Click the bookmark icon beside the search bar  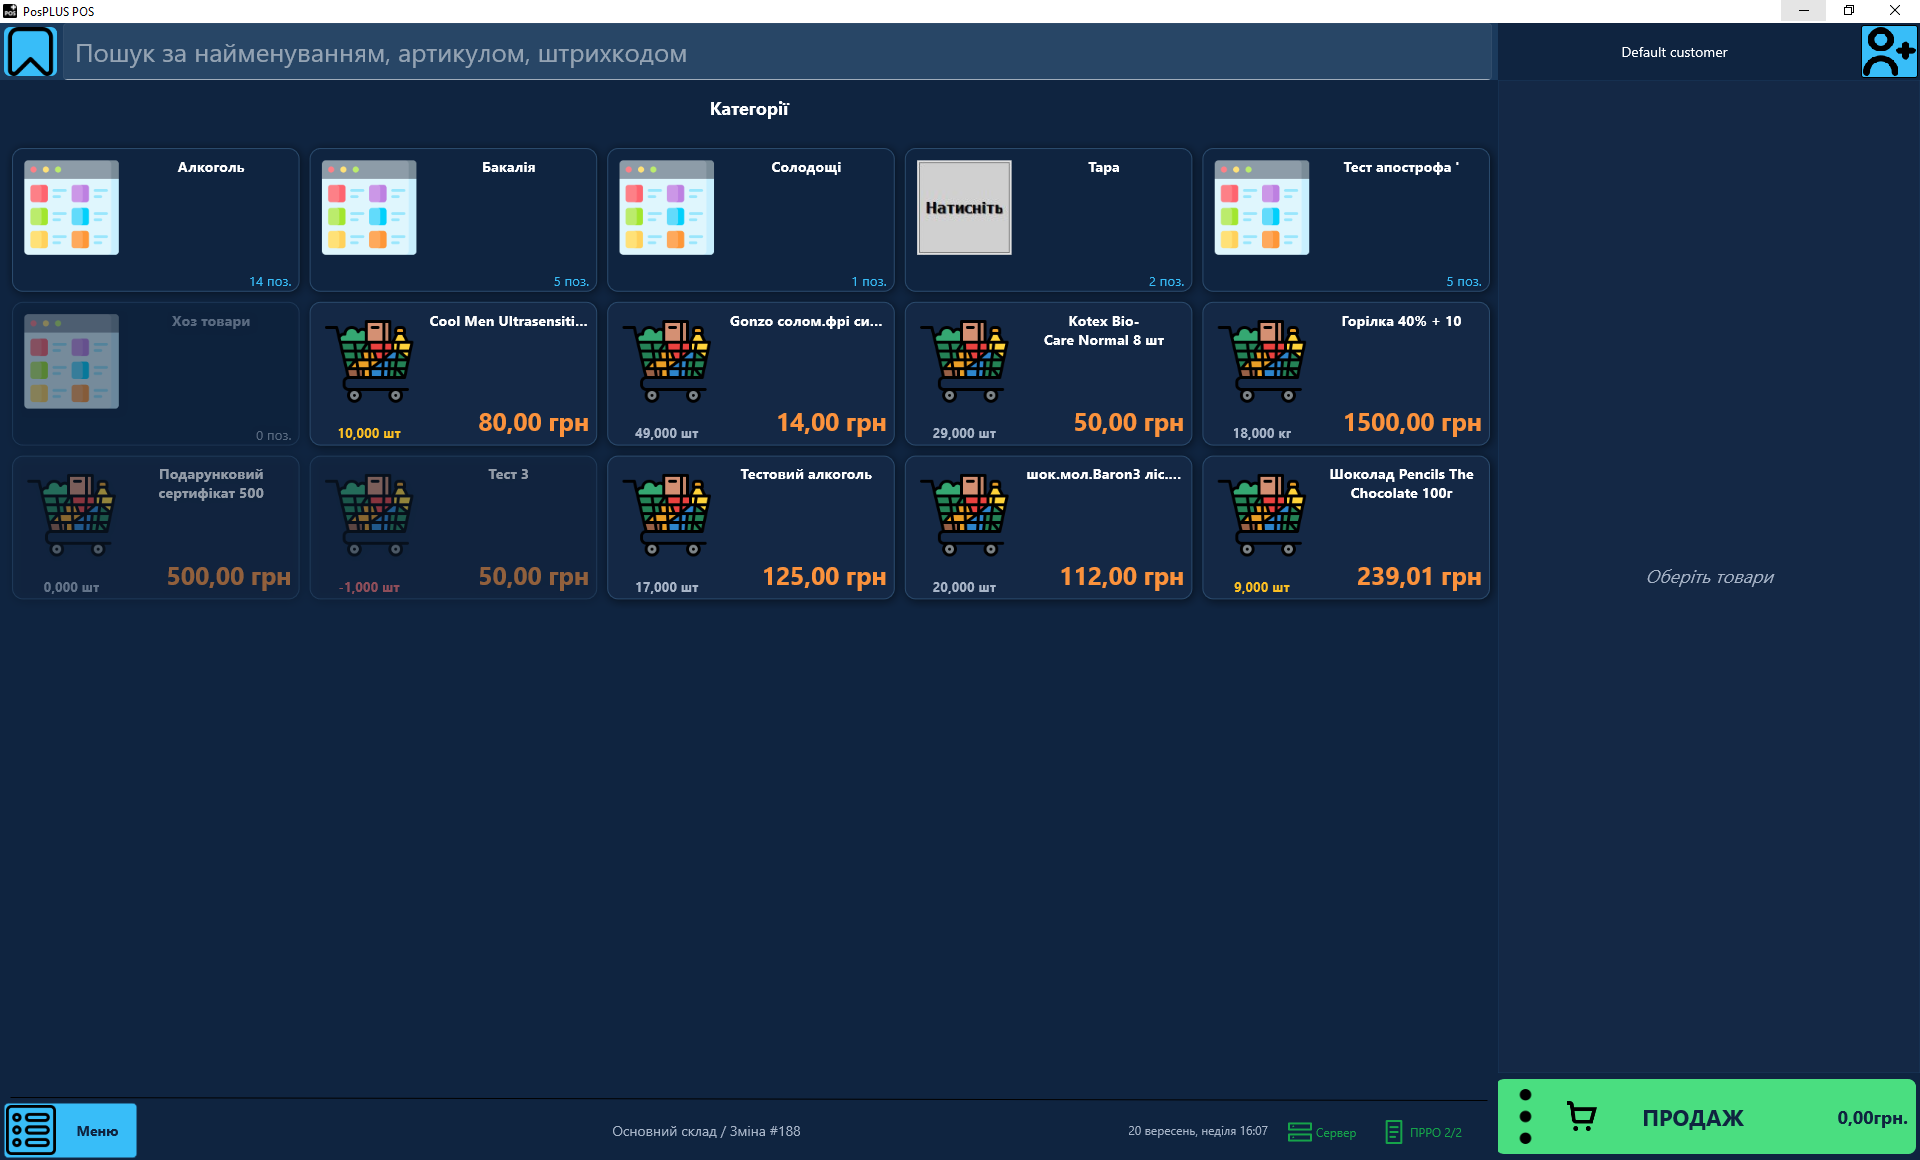coord(31,52)
